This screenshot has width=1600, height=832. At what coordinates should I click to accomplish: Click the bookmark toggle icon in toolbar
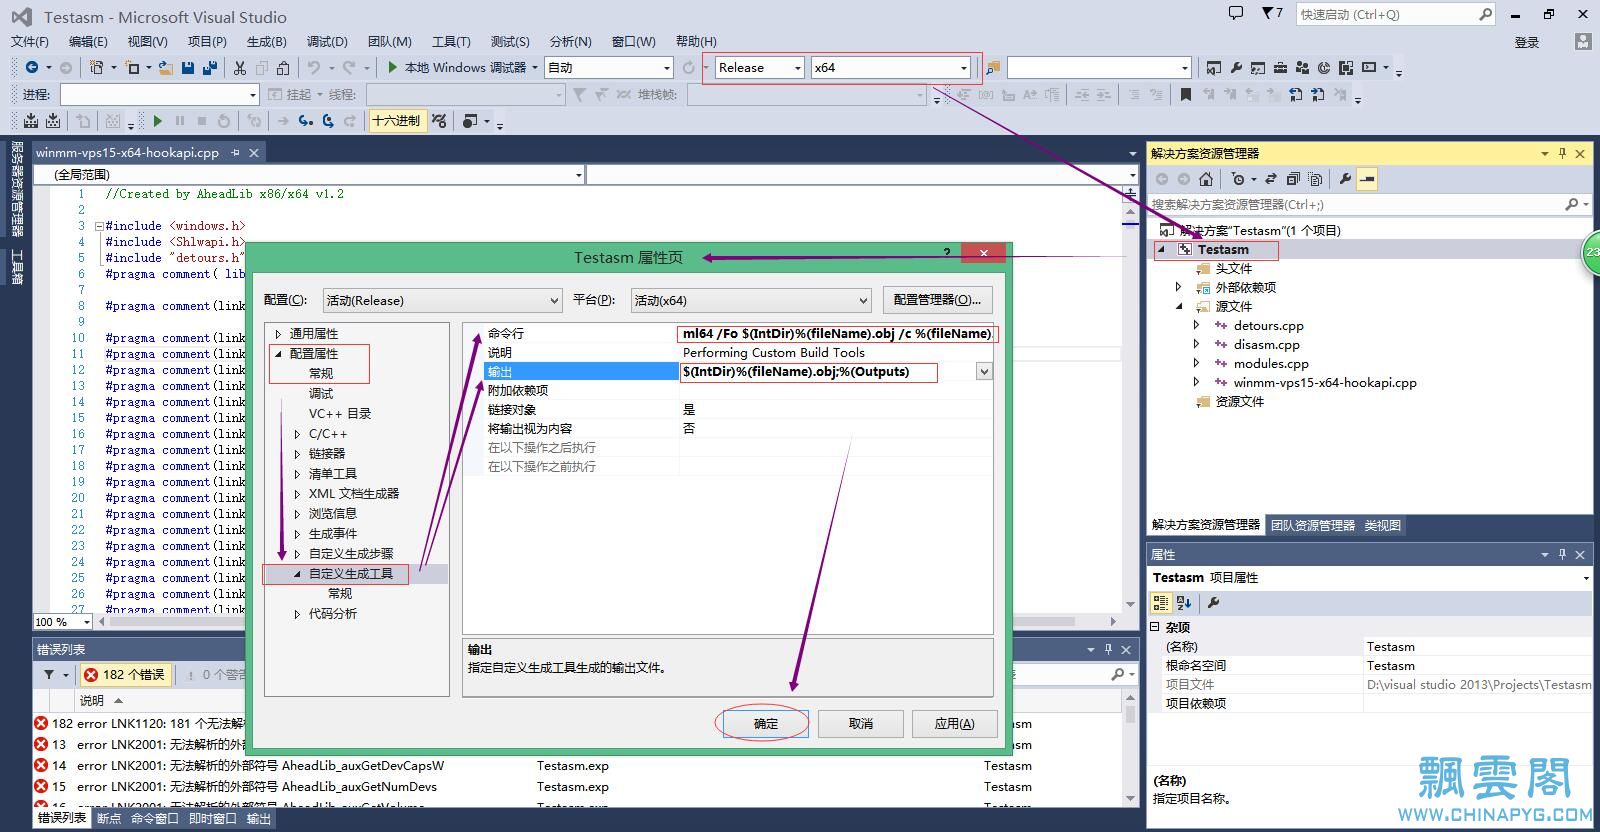pyautogui.click(x=1185, y=94)
